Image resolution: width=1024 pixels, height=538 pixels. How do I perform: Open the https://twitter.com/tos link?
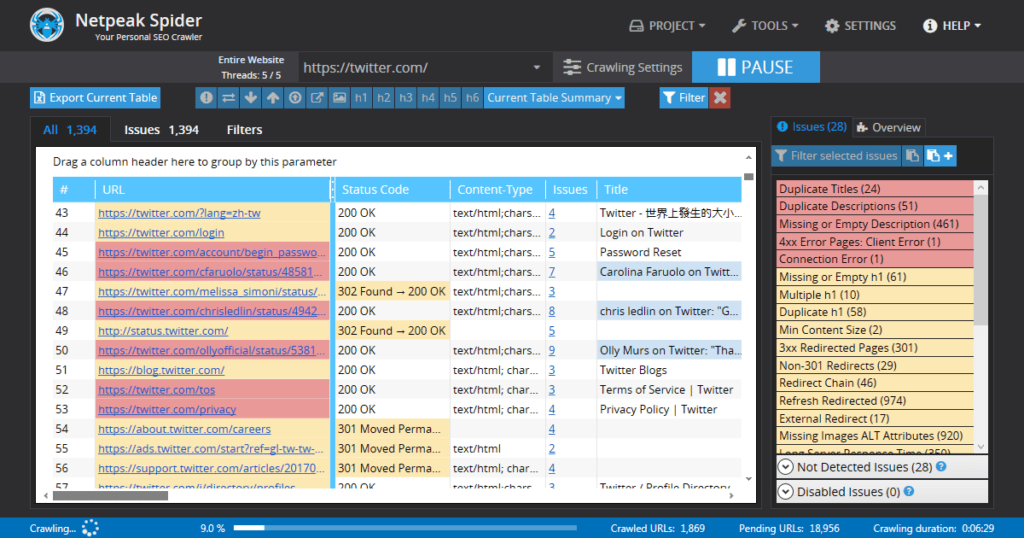pos(157,390)
